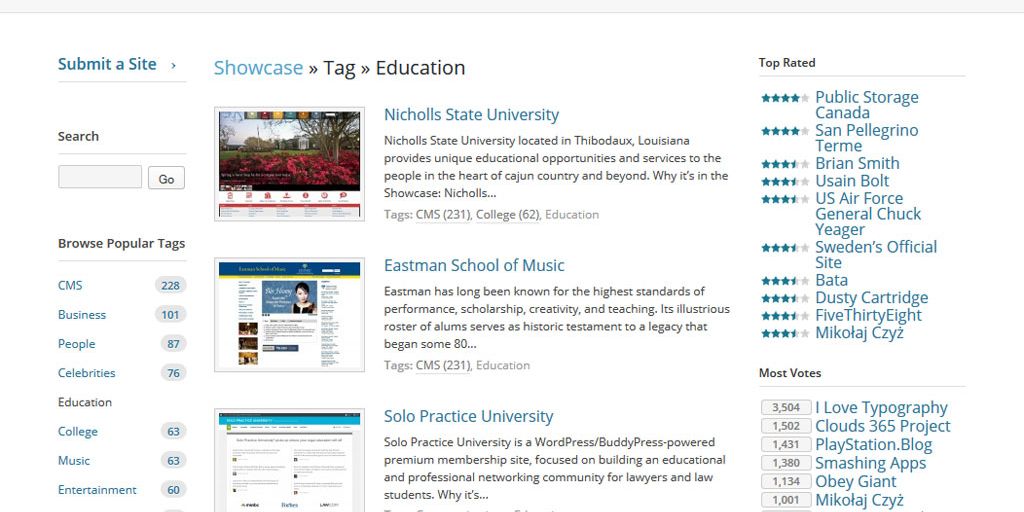Click the 1,431 vote count badge
The width and height of the screenshot is (1024, 512).
coord(786,445)
